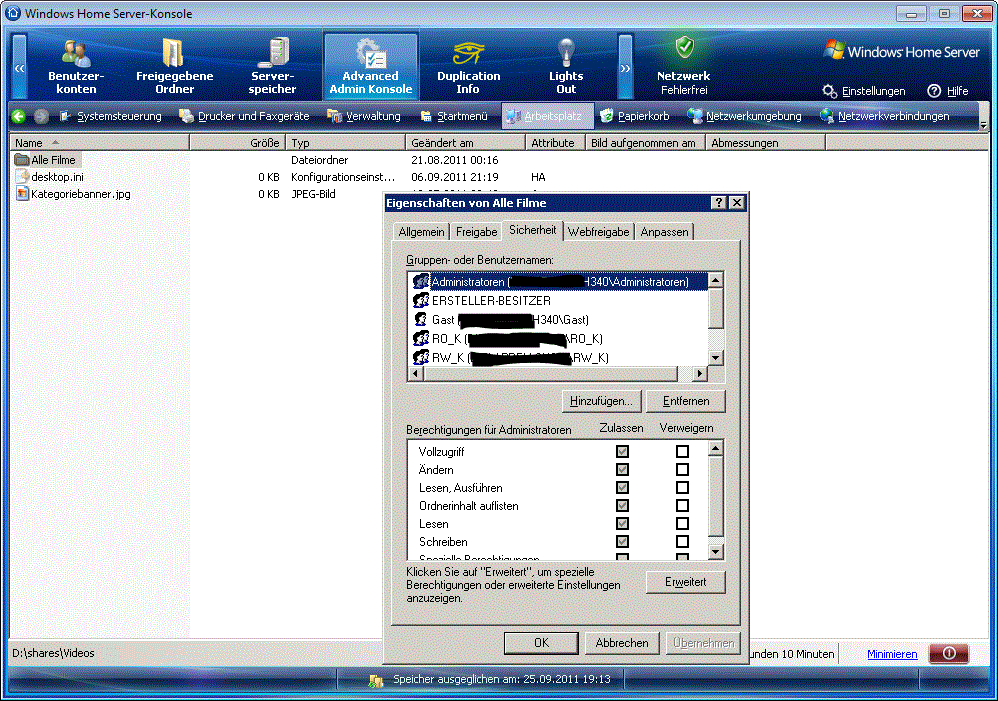This screenshot has height=701, width=998.
Task: Click Minimieren link
Action: [x=892, y=654]
